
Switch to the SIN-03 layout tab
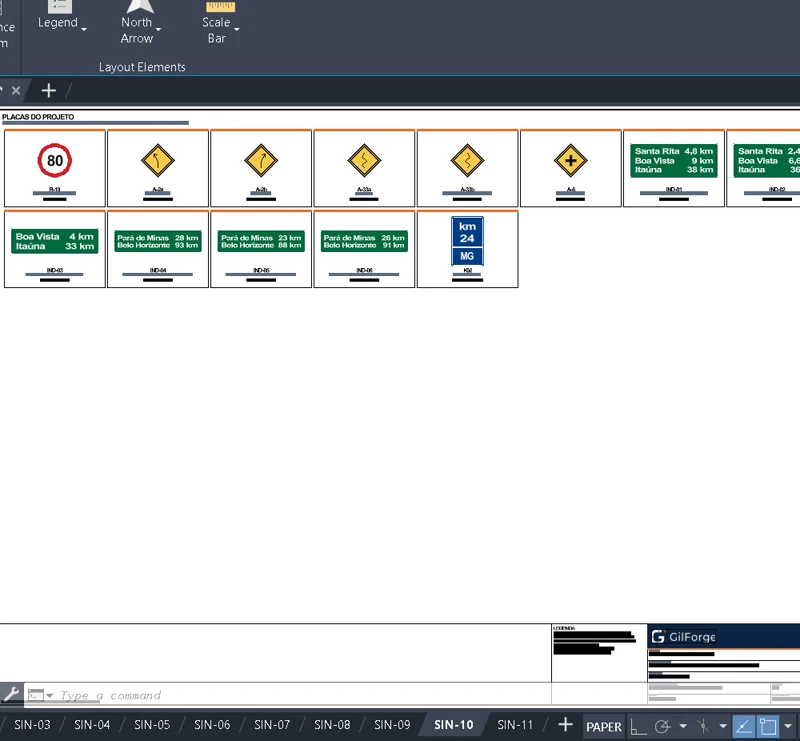32,725
